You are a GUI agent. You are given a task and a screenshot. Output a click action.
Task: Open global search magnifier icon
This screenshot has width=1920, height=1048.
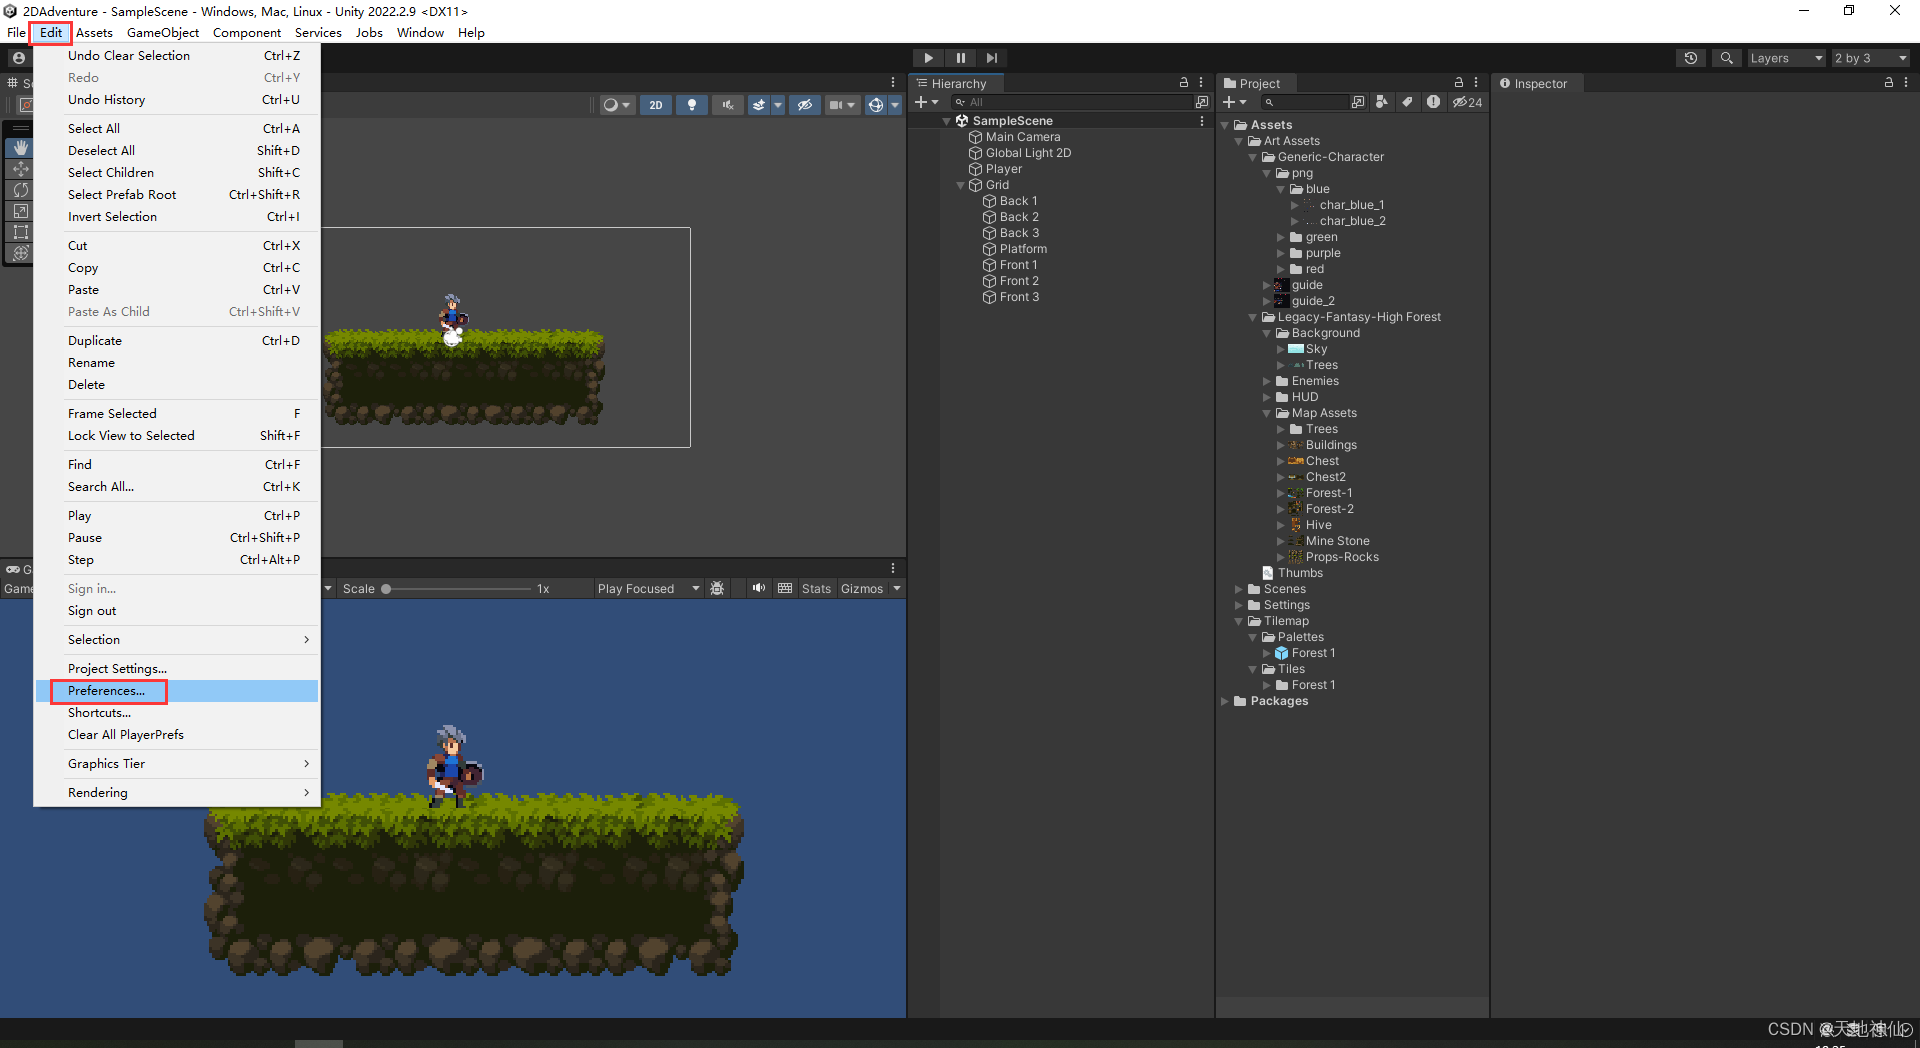pos(1726,58)
